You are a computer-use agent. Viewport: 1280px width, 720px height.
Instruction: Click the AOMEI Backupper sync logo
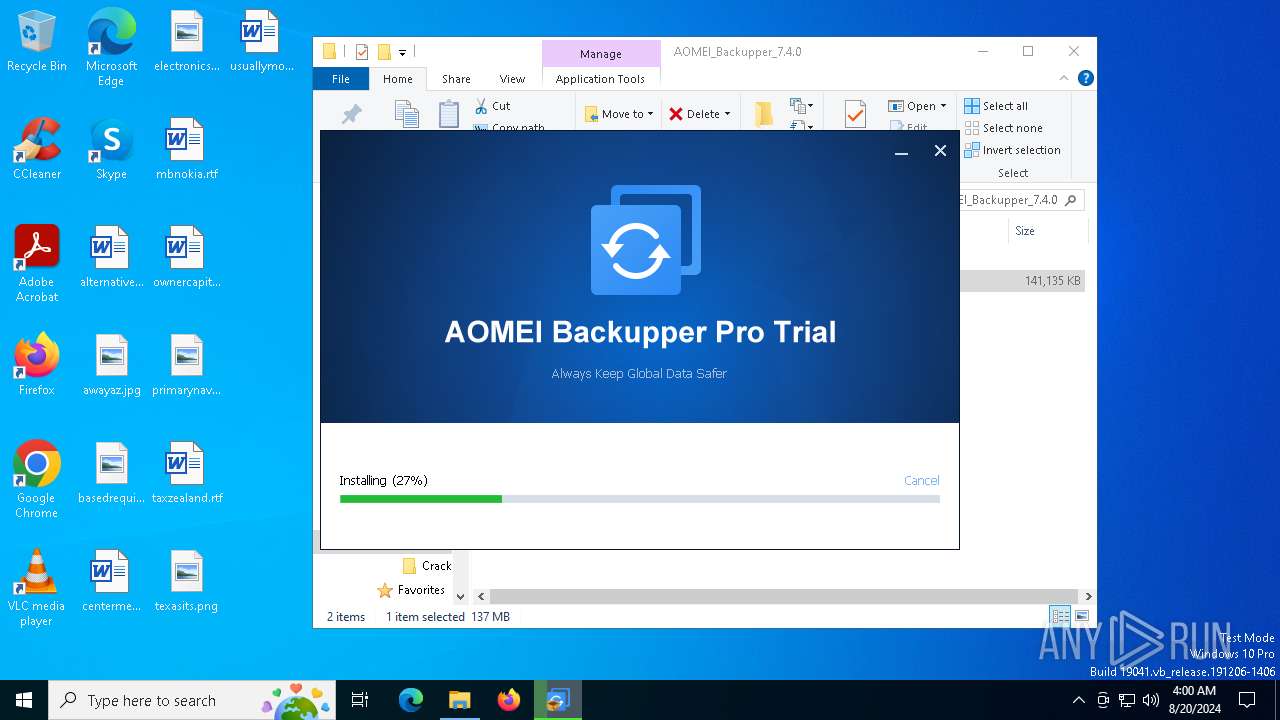(x=646, y=240)
